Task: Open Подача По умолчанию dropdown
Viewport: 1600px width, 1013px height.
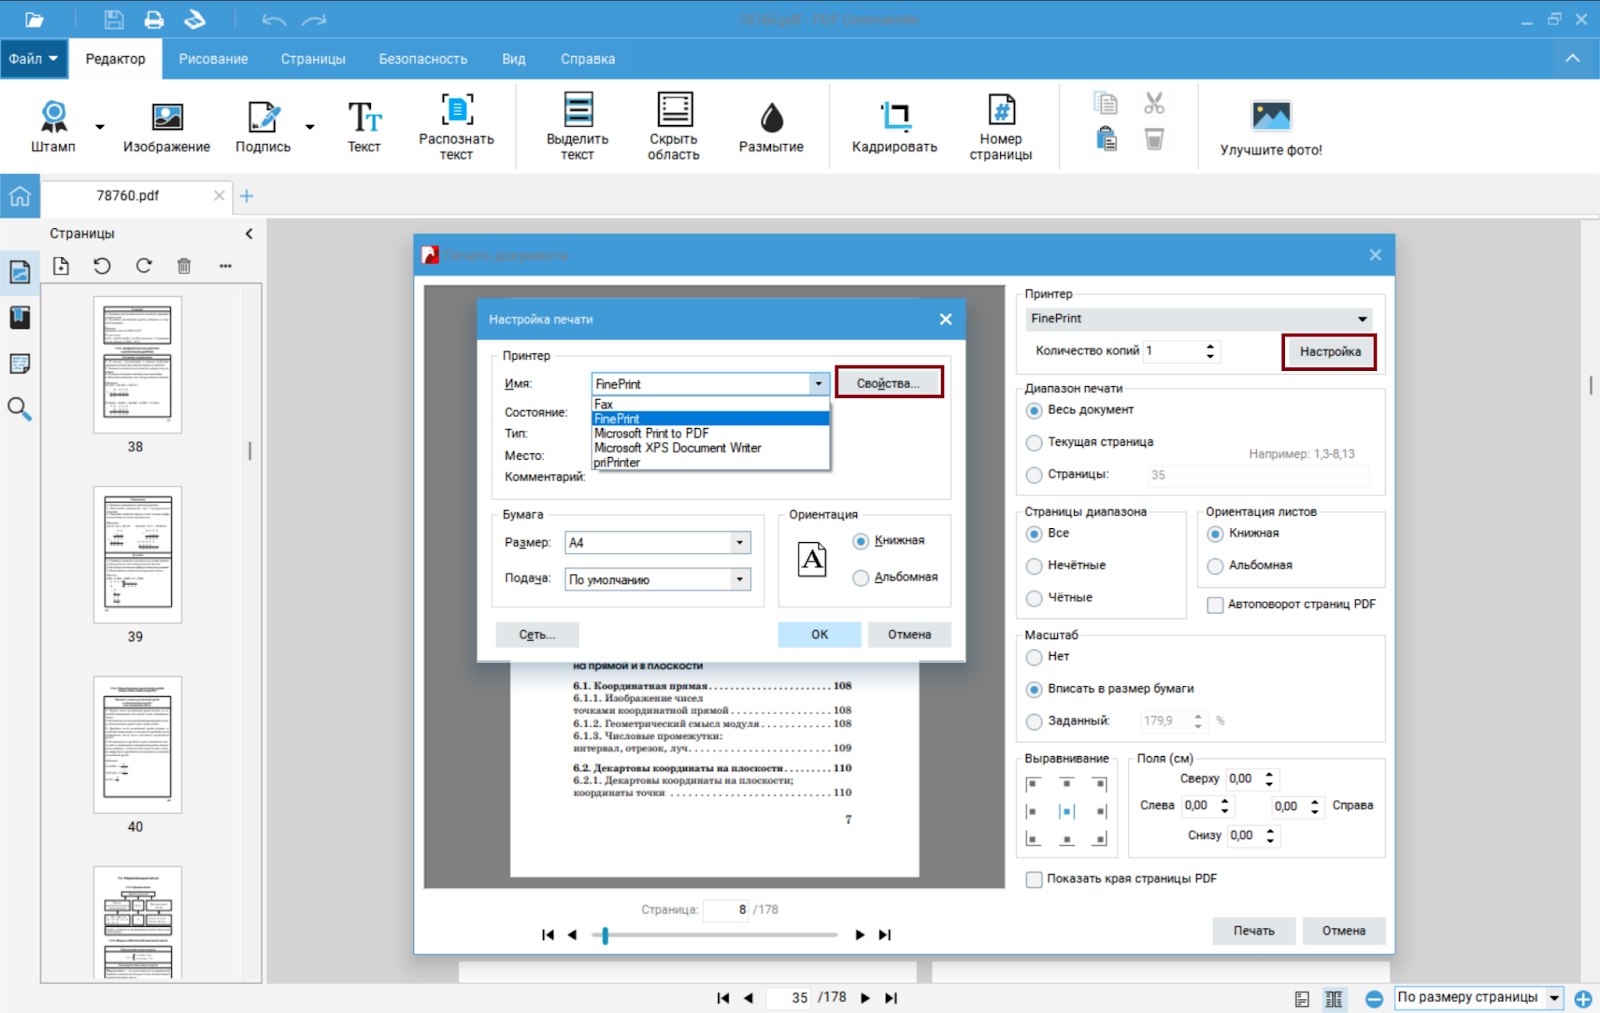Action: (740, 579)
